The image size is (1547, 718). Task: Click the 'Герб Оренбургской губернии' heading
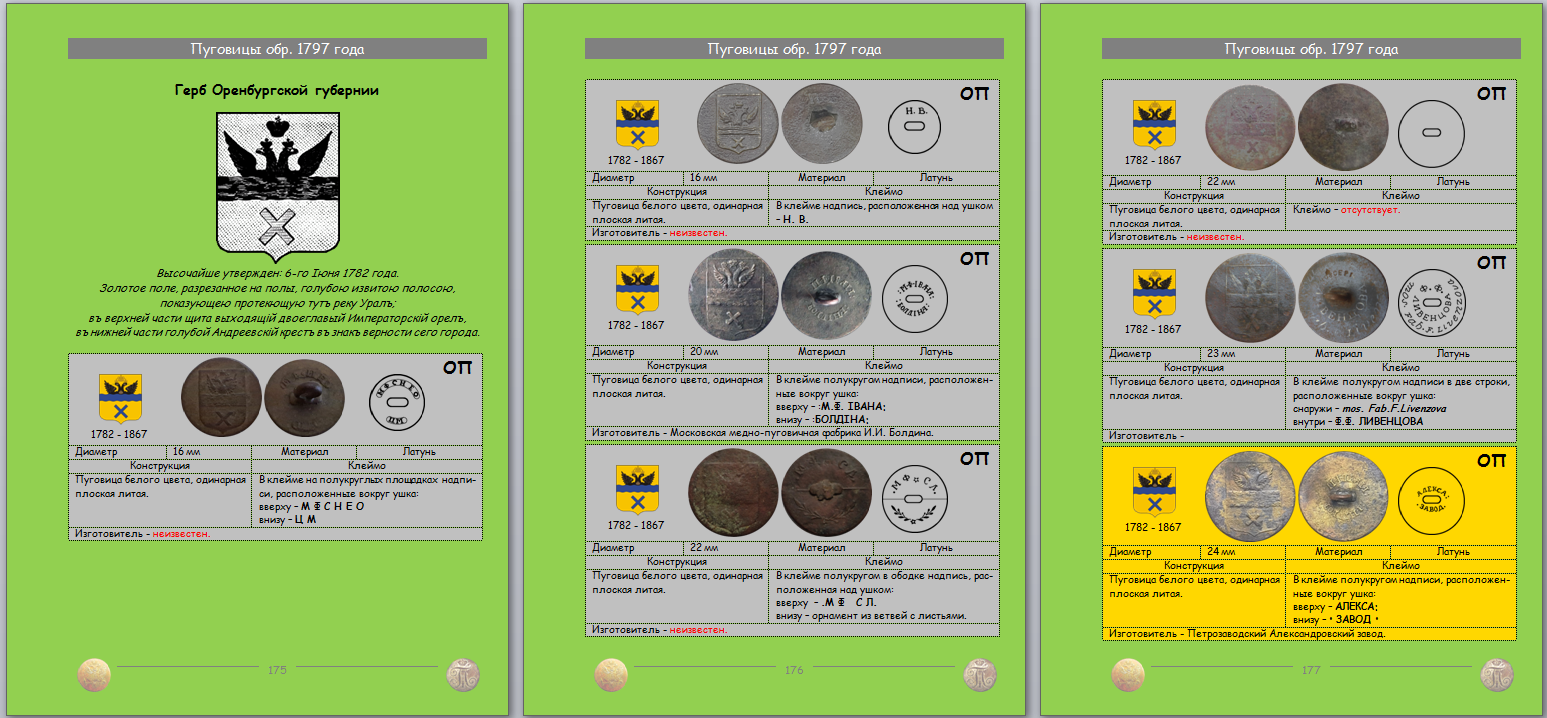coord(276,90)
